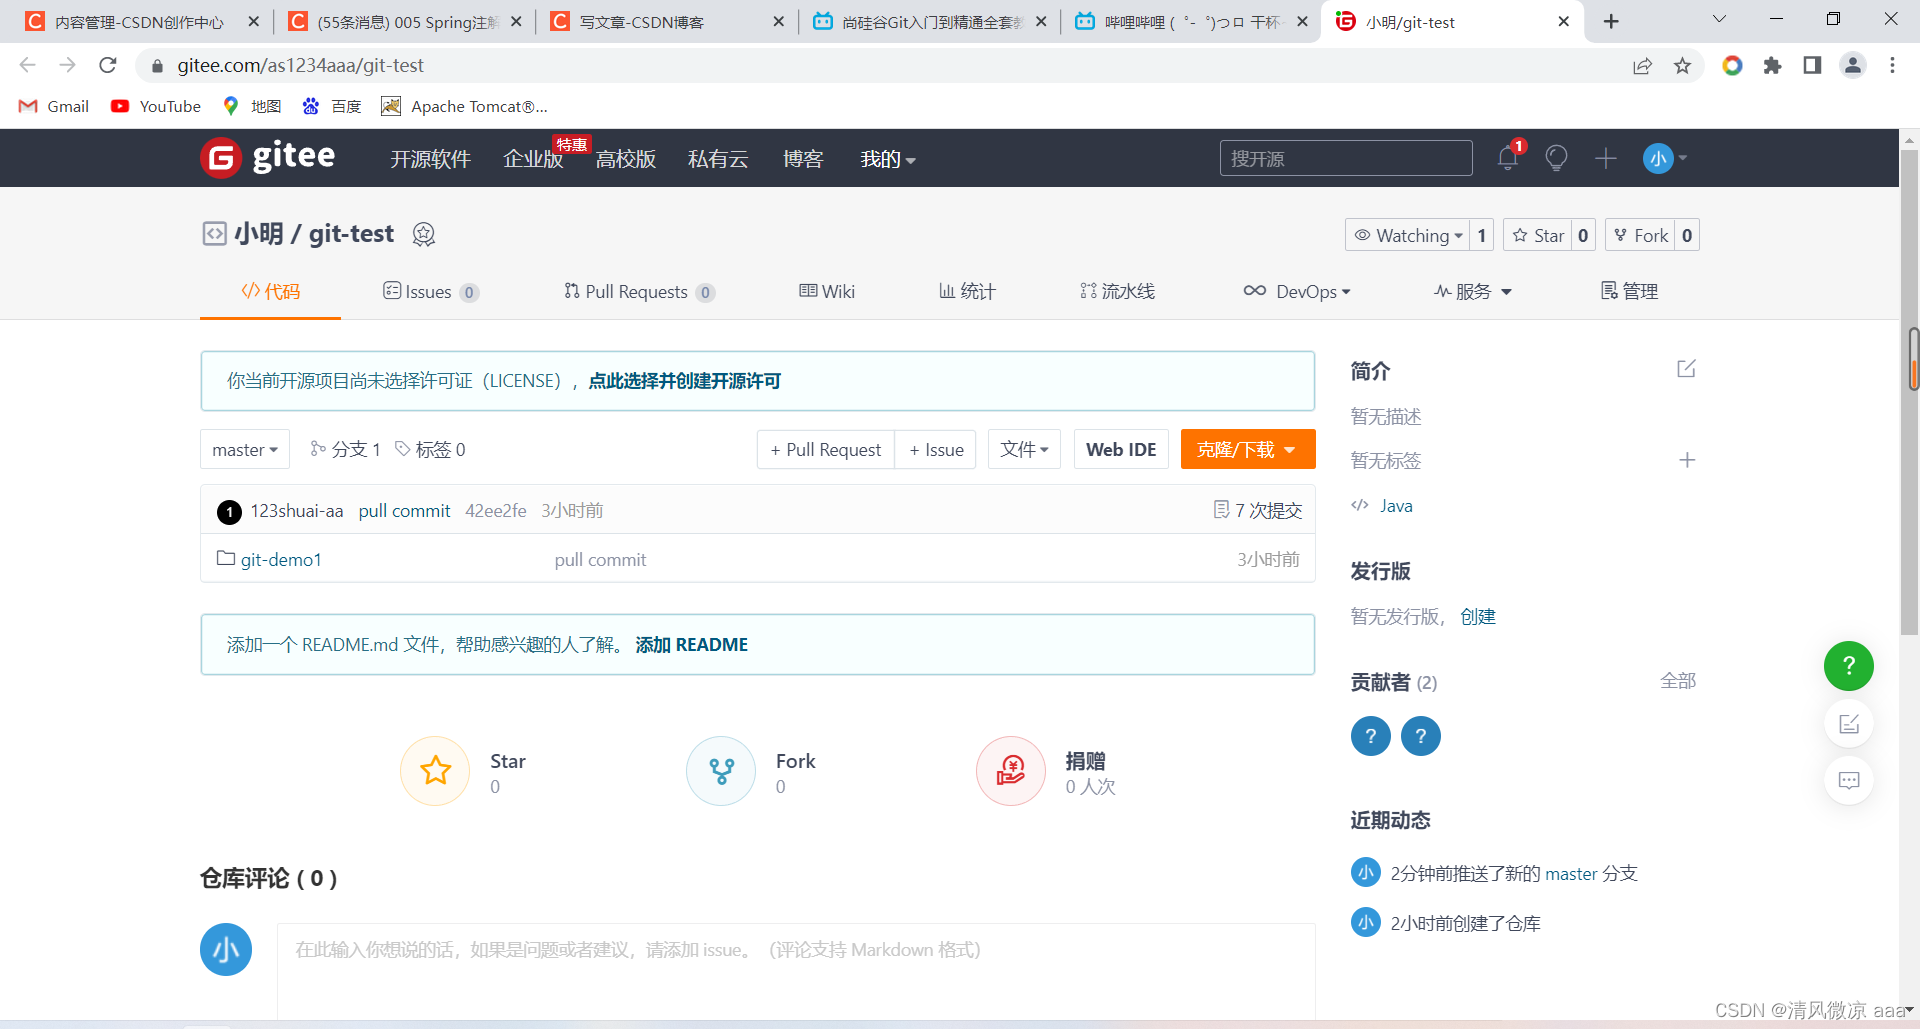Click the lightbulb feedback icon in header
This screenshot has height=1029, width=1920.
[x=1556, y=158]
